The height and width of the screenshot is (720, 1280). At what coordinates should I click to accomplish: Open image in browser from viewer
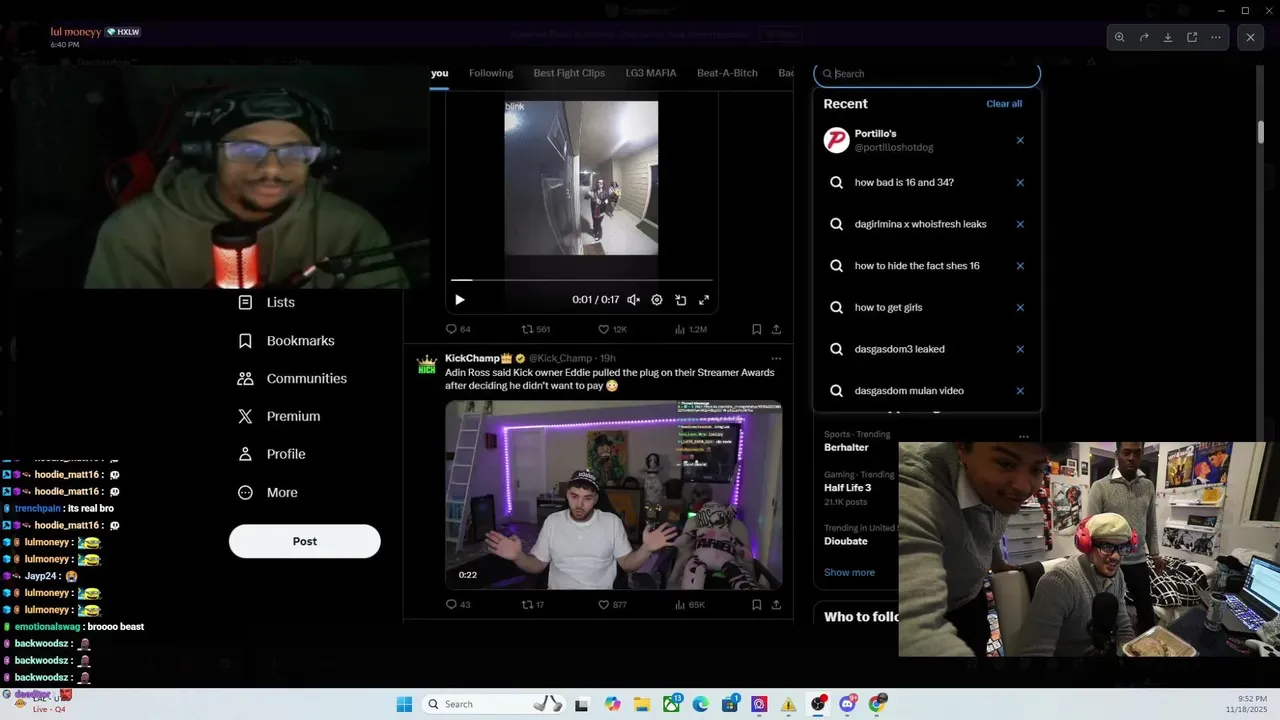click(1192, 37)
